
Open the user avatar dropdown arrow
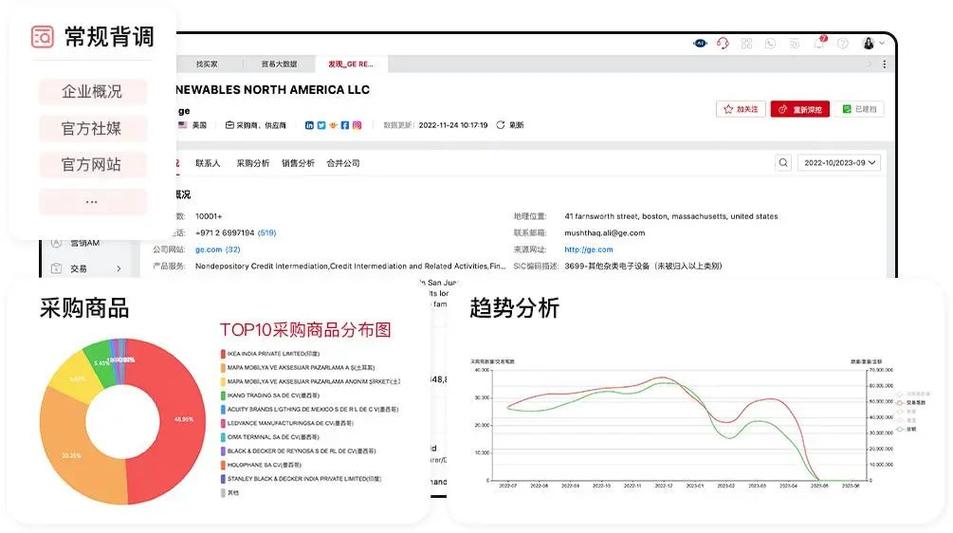point(881,43)
